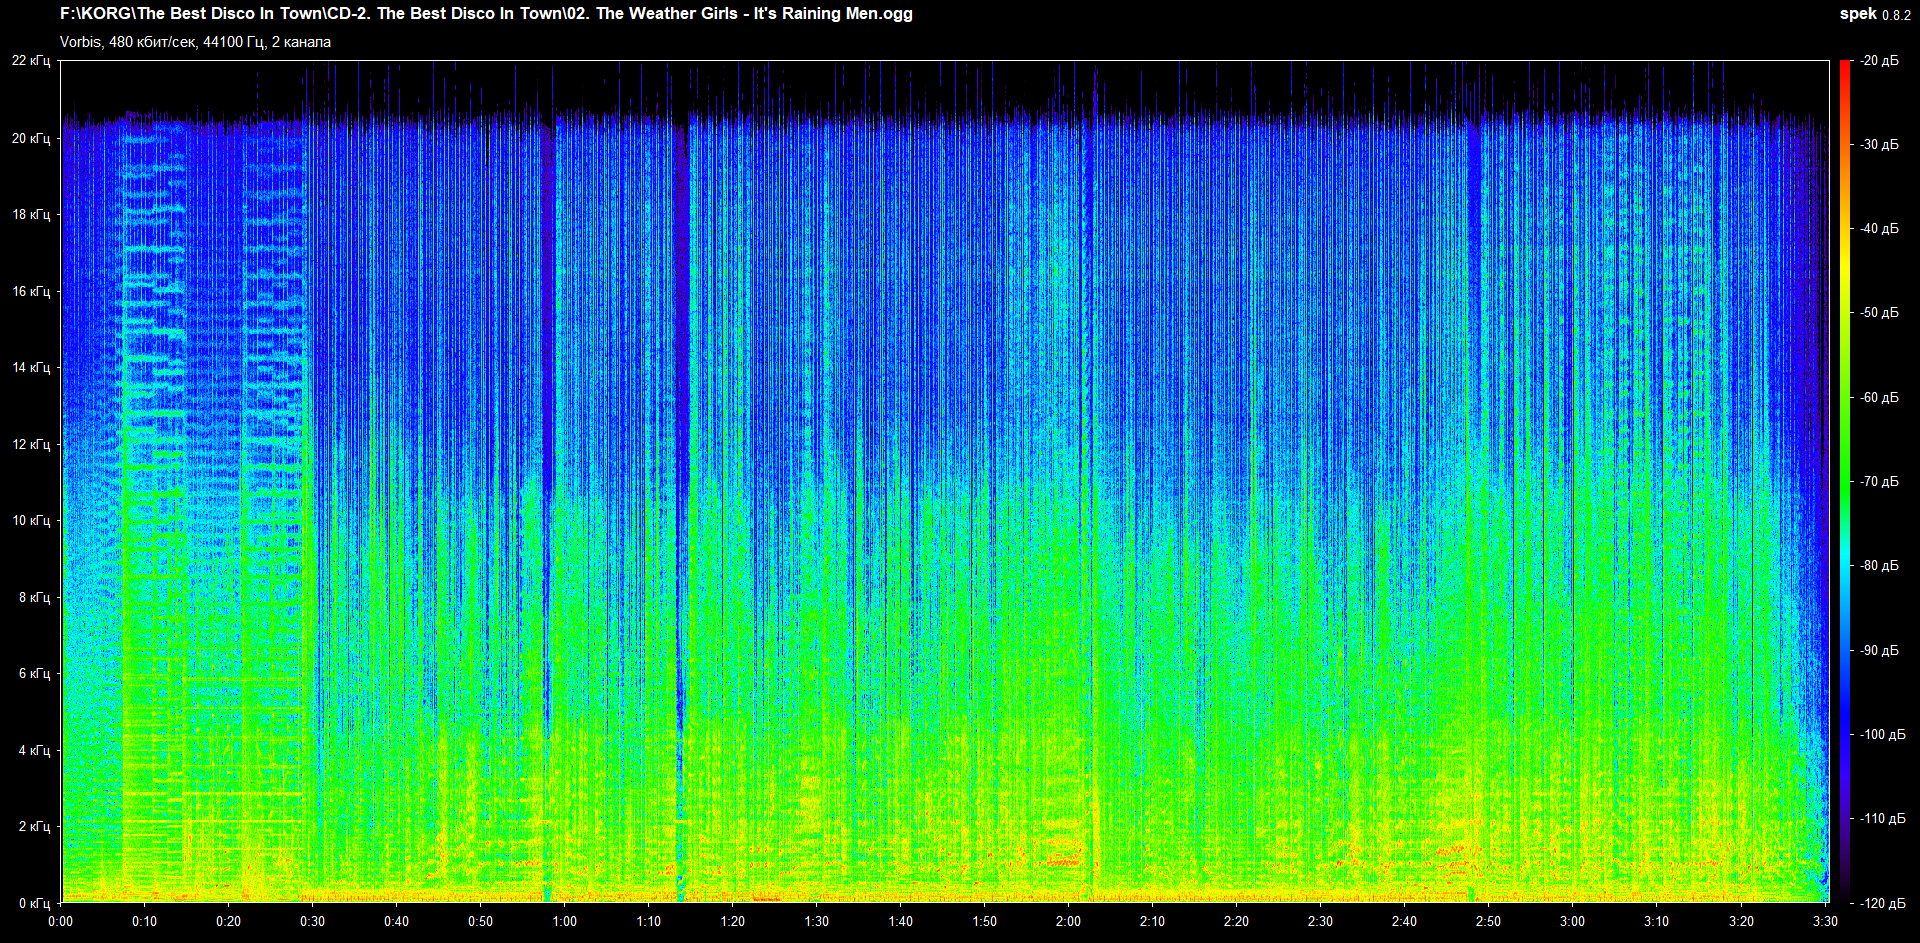Click the 20 кГц frequency label
This screenshot has width=1920, height=943.
(31, 138)
